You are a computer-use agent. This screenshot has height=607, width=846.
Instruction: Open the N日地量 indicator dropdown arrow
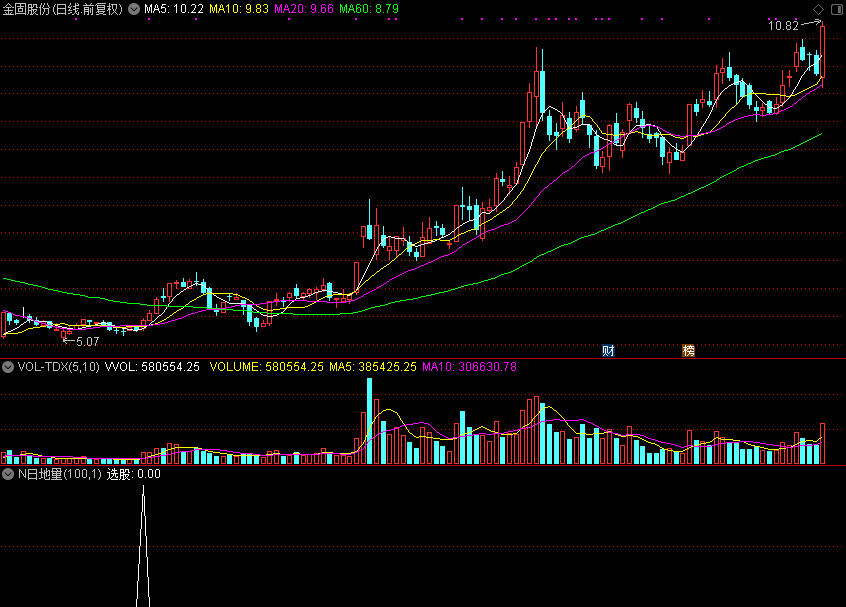(8, 474)
